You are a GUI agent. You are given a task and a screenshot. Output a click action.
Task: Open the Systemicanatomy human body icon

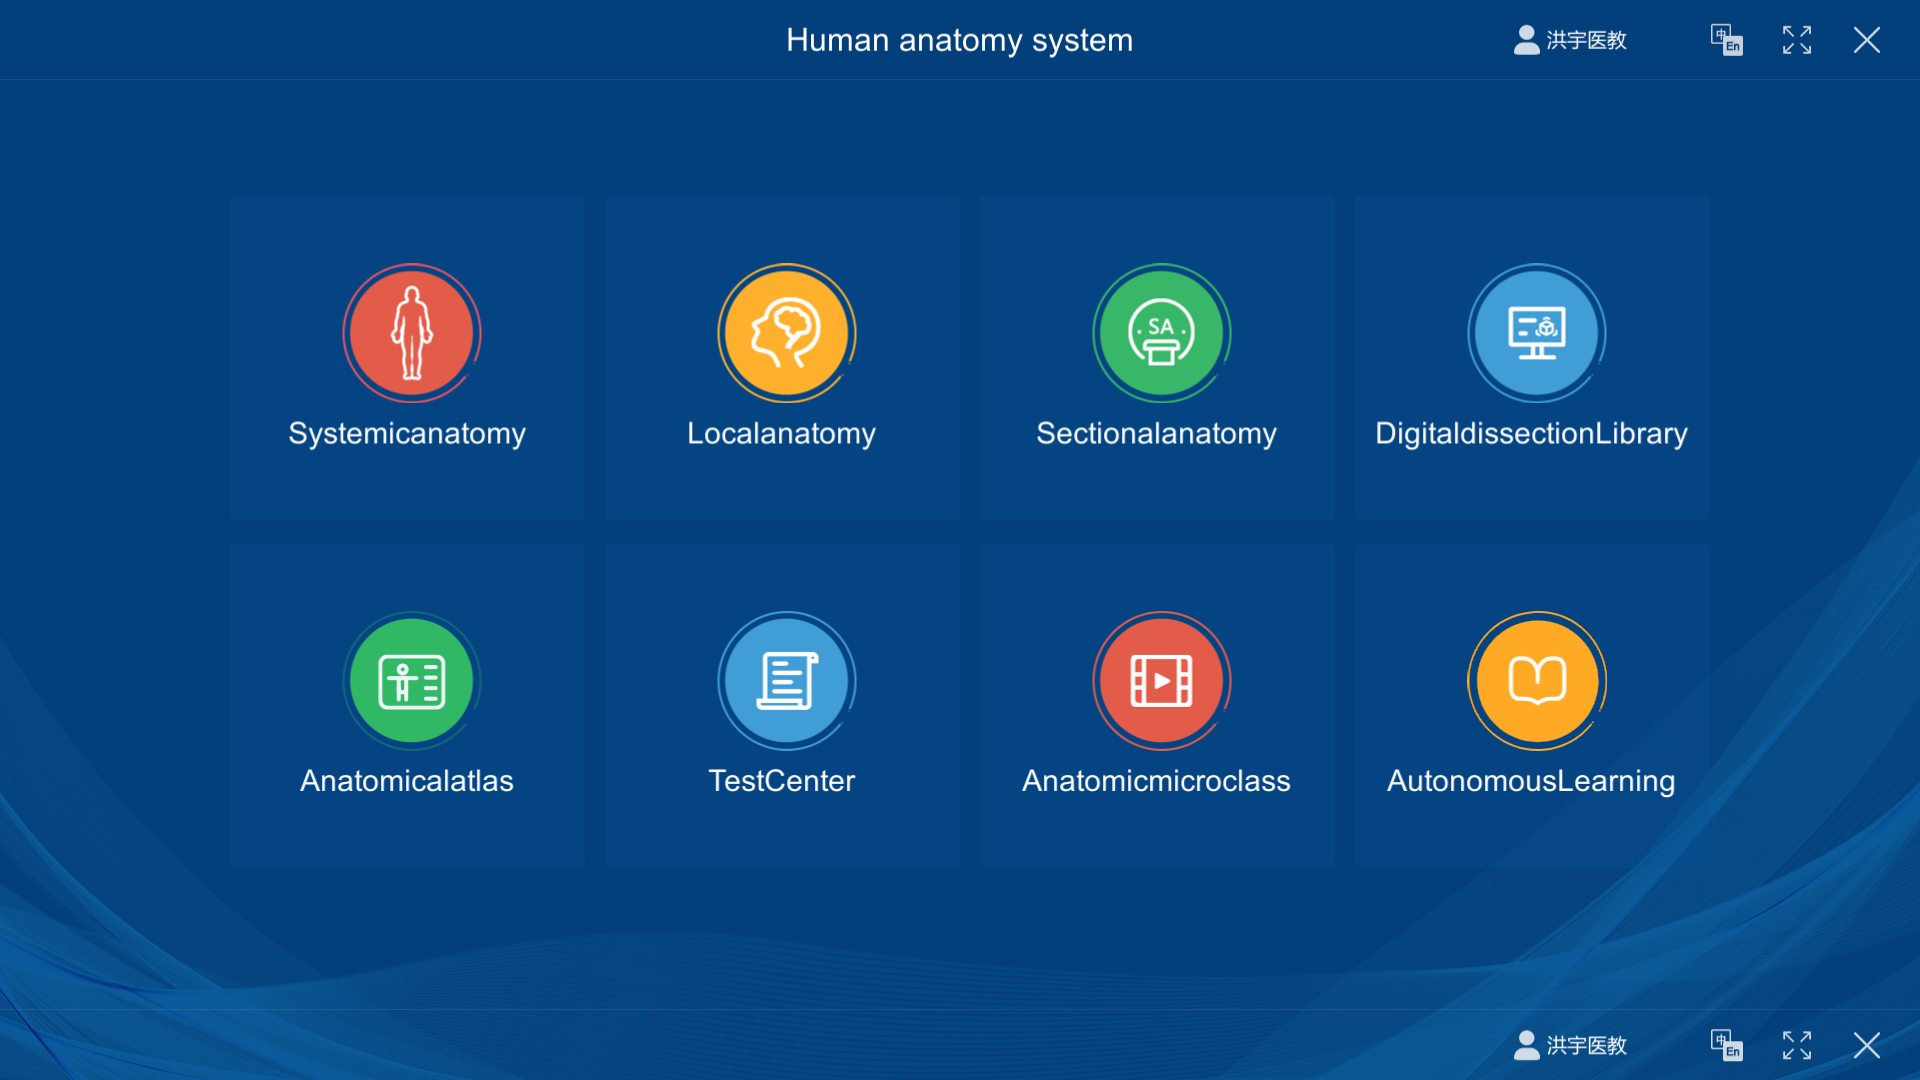pos(411,333)
